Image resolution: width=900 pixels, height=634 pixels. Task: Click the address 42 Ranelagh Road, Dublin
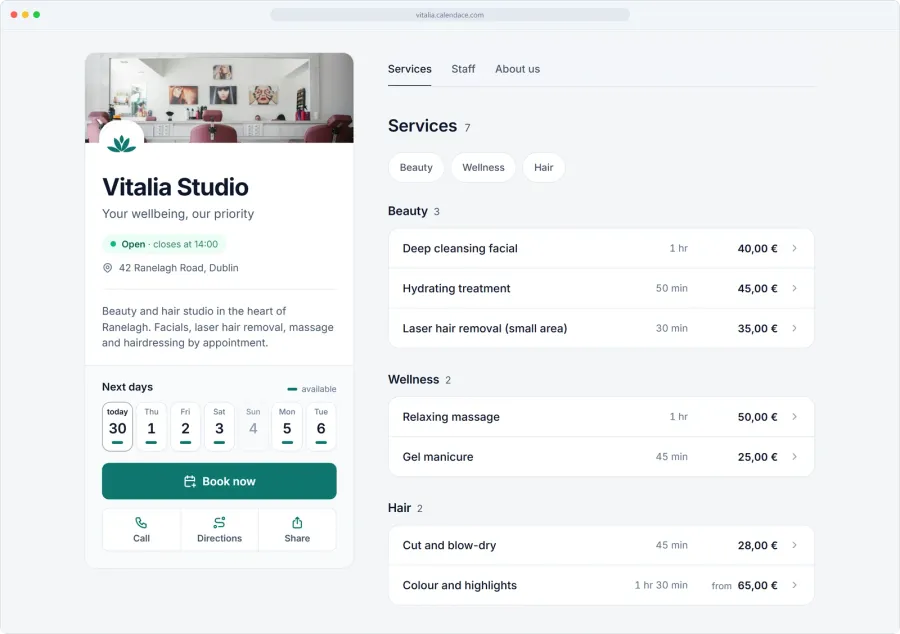point(179,268)
